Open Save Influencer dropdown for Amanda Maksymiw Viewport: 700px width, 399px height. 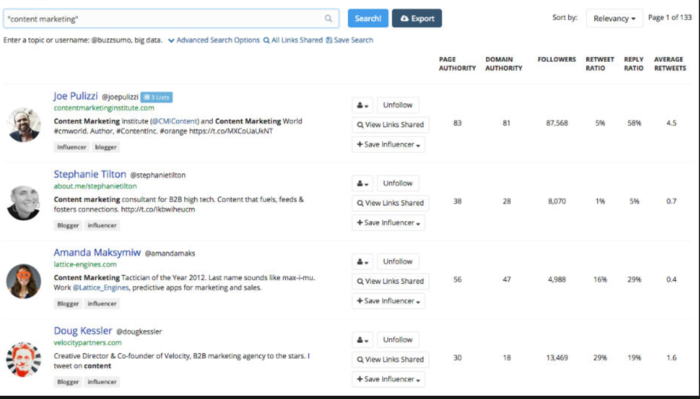388,301
